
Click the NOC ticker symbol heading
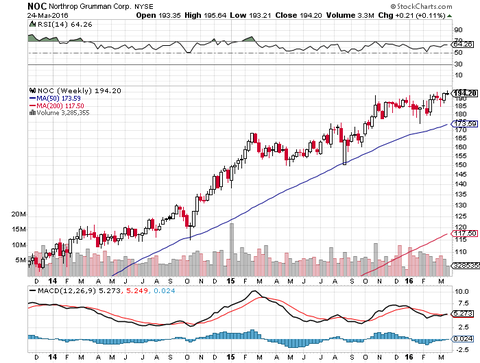click(37, 6)
